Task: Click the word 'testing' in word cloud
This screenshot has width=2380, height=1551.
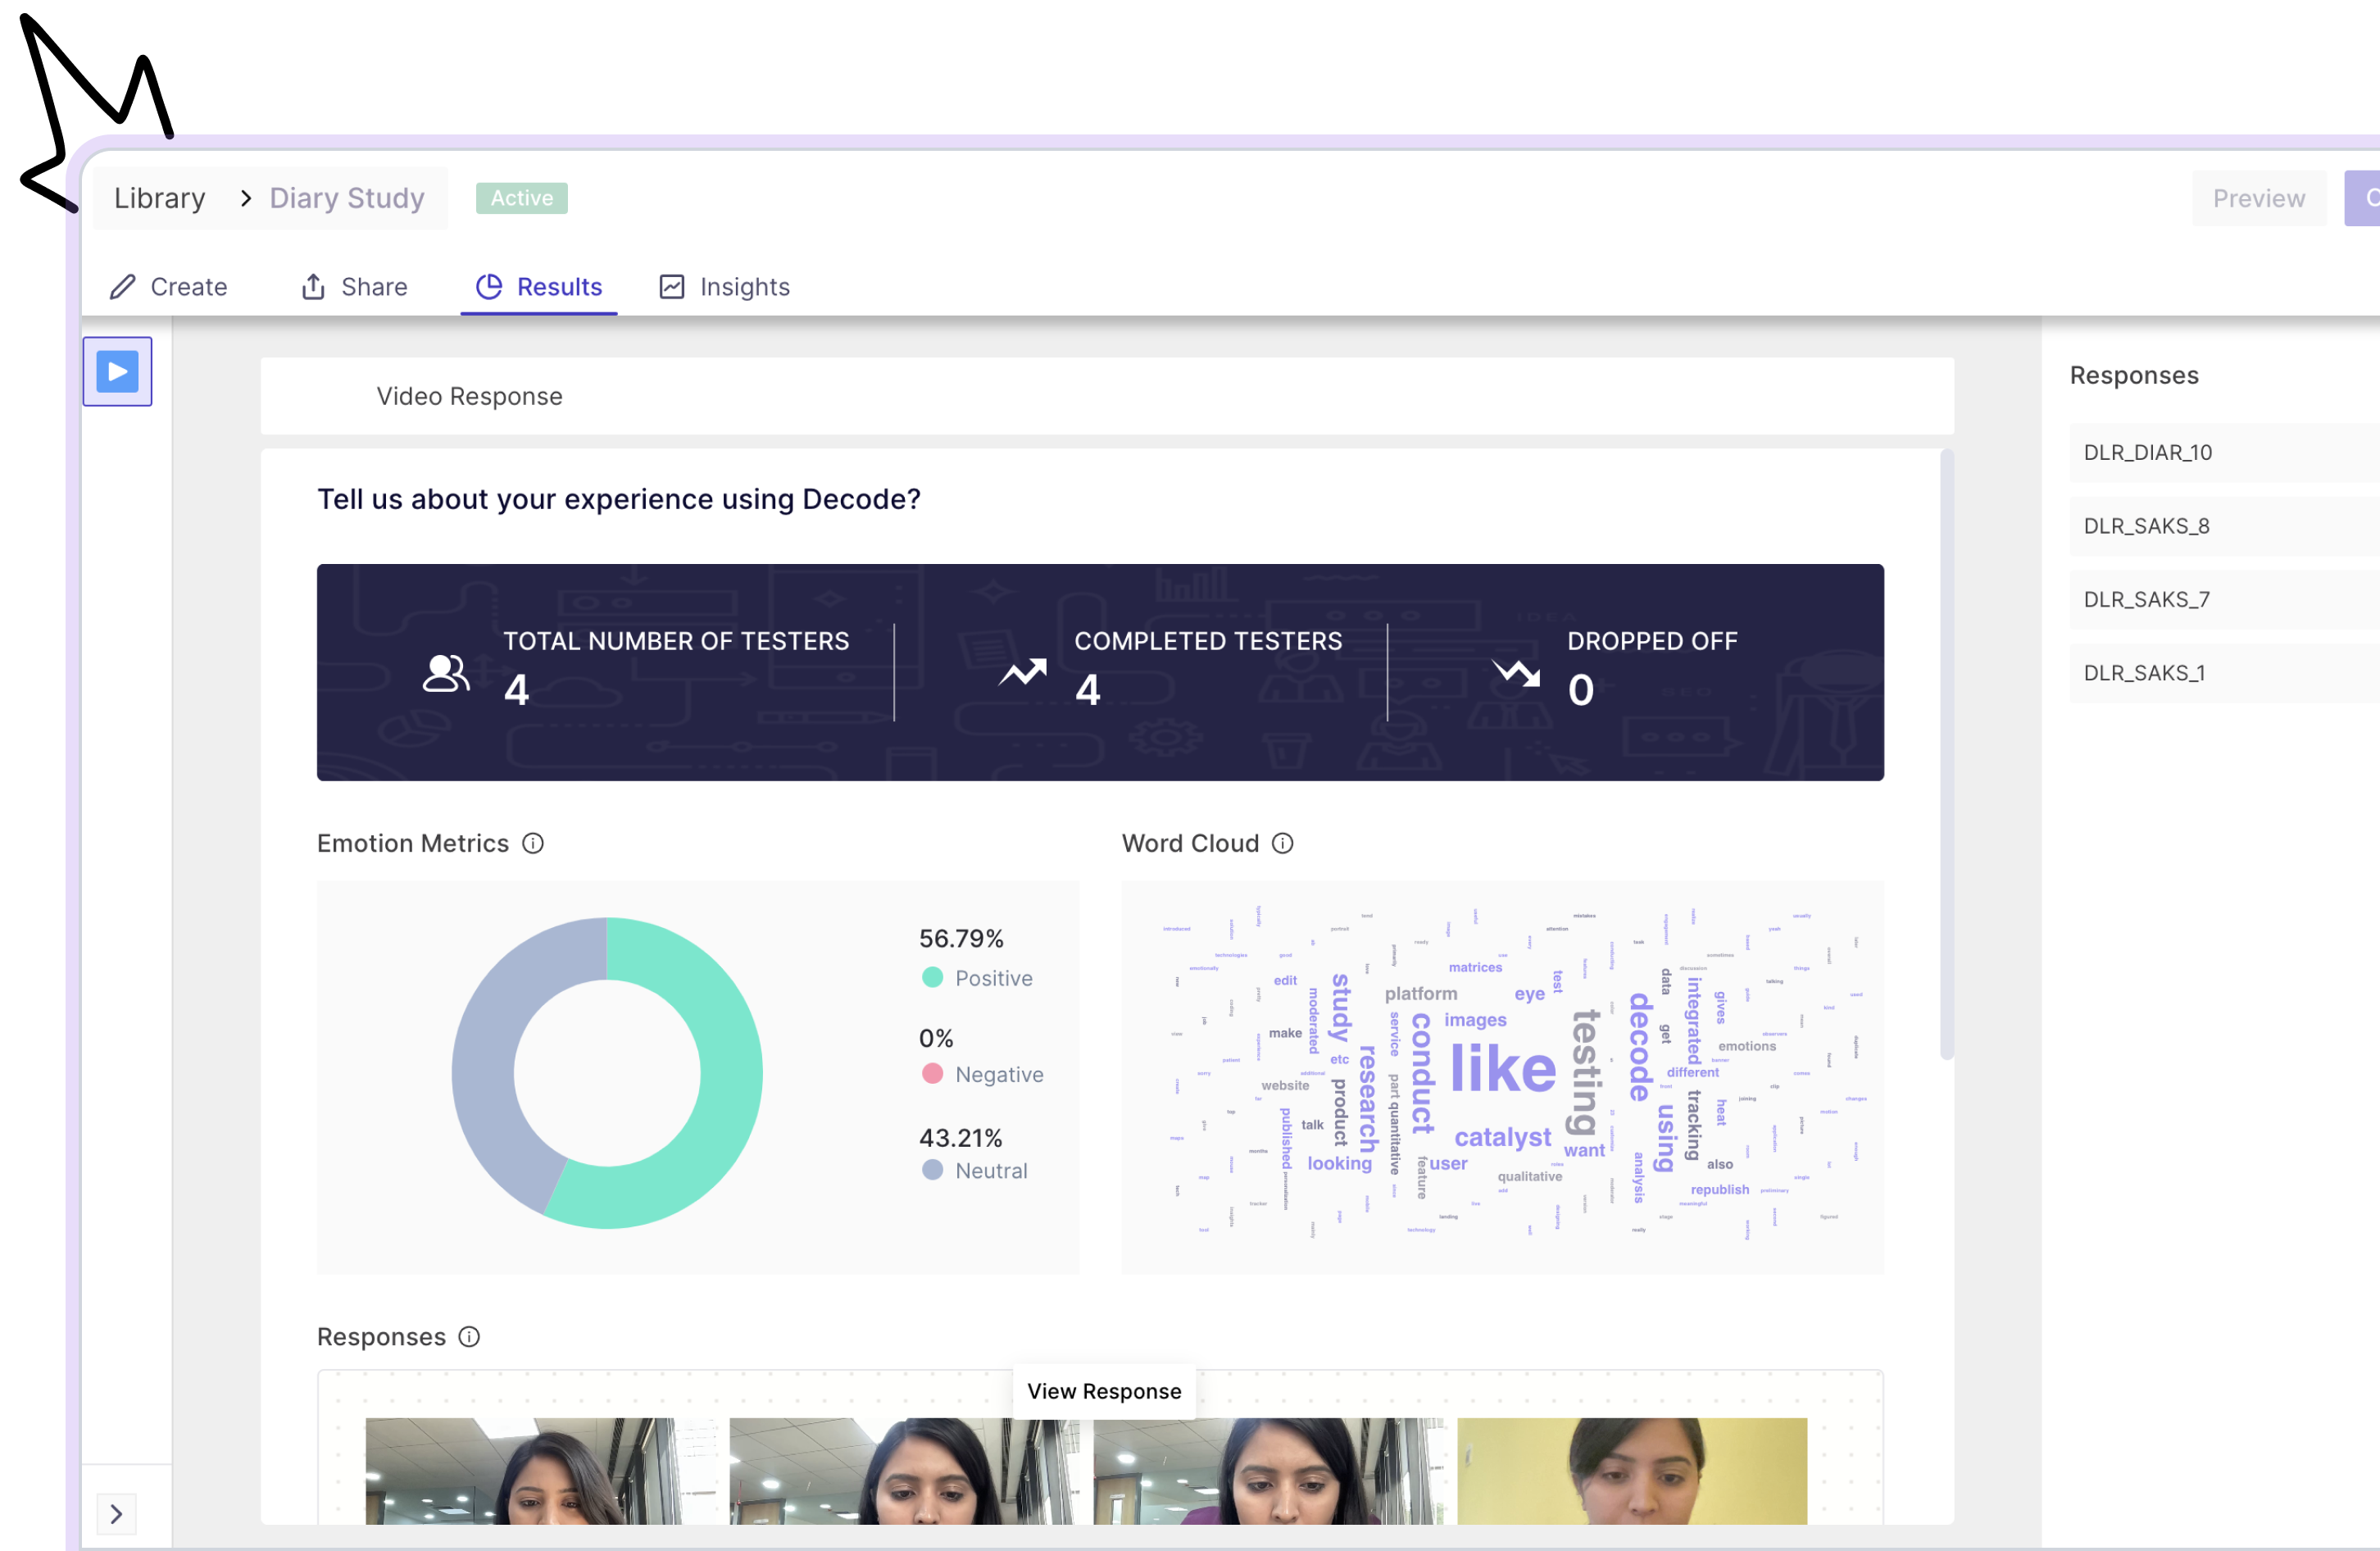Action: (1586, 1072)
